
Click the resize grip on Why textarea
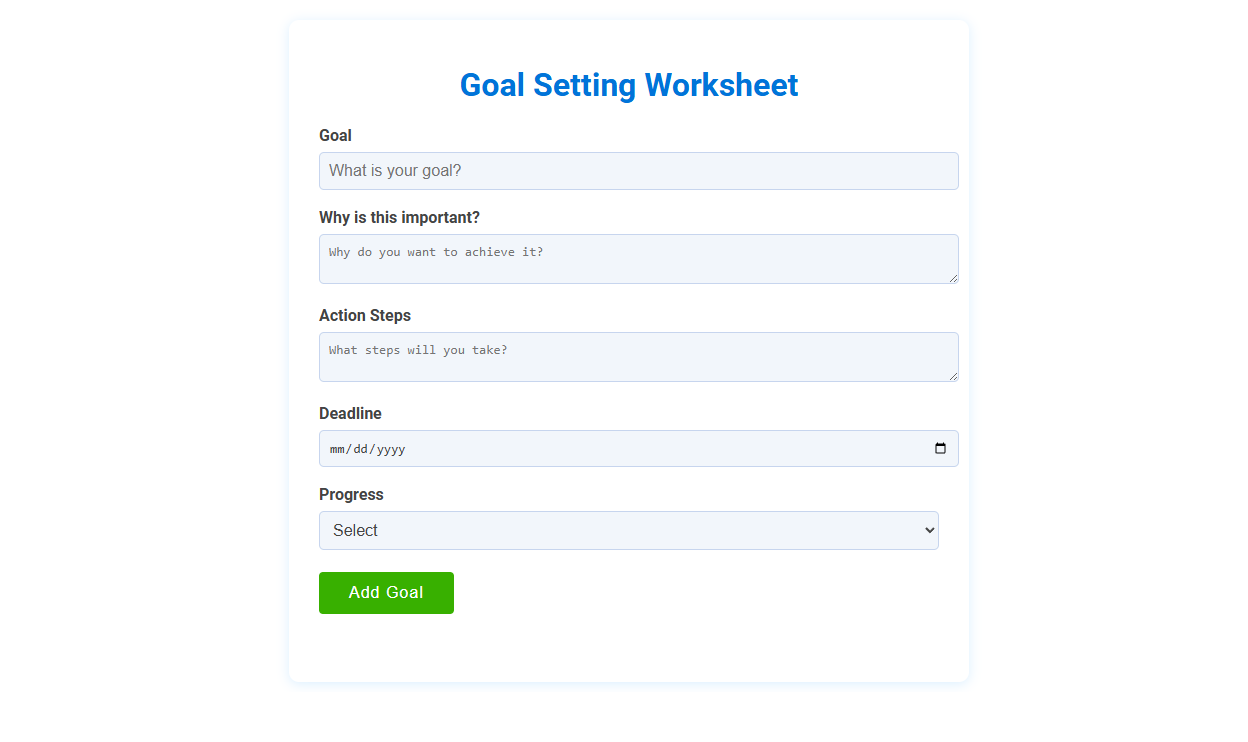[x=954, y=280]
